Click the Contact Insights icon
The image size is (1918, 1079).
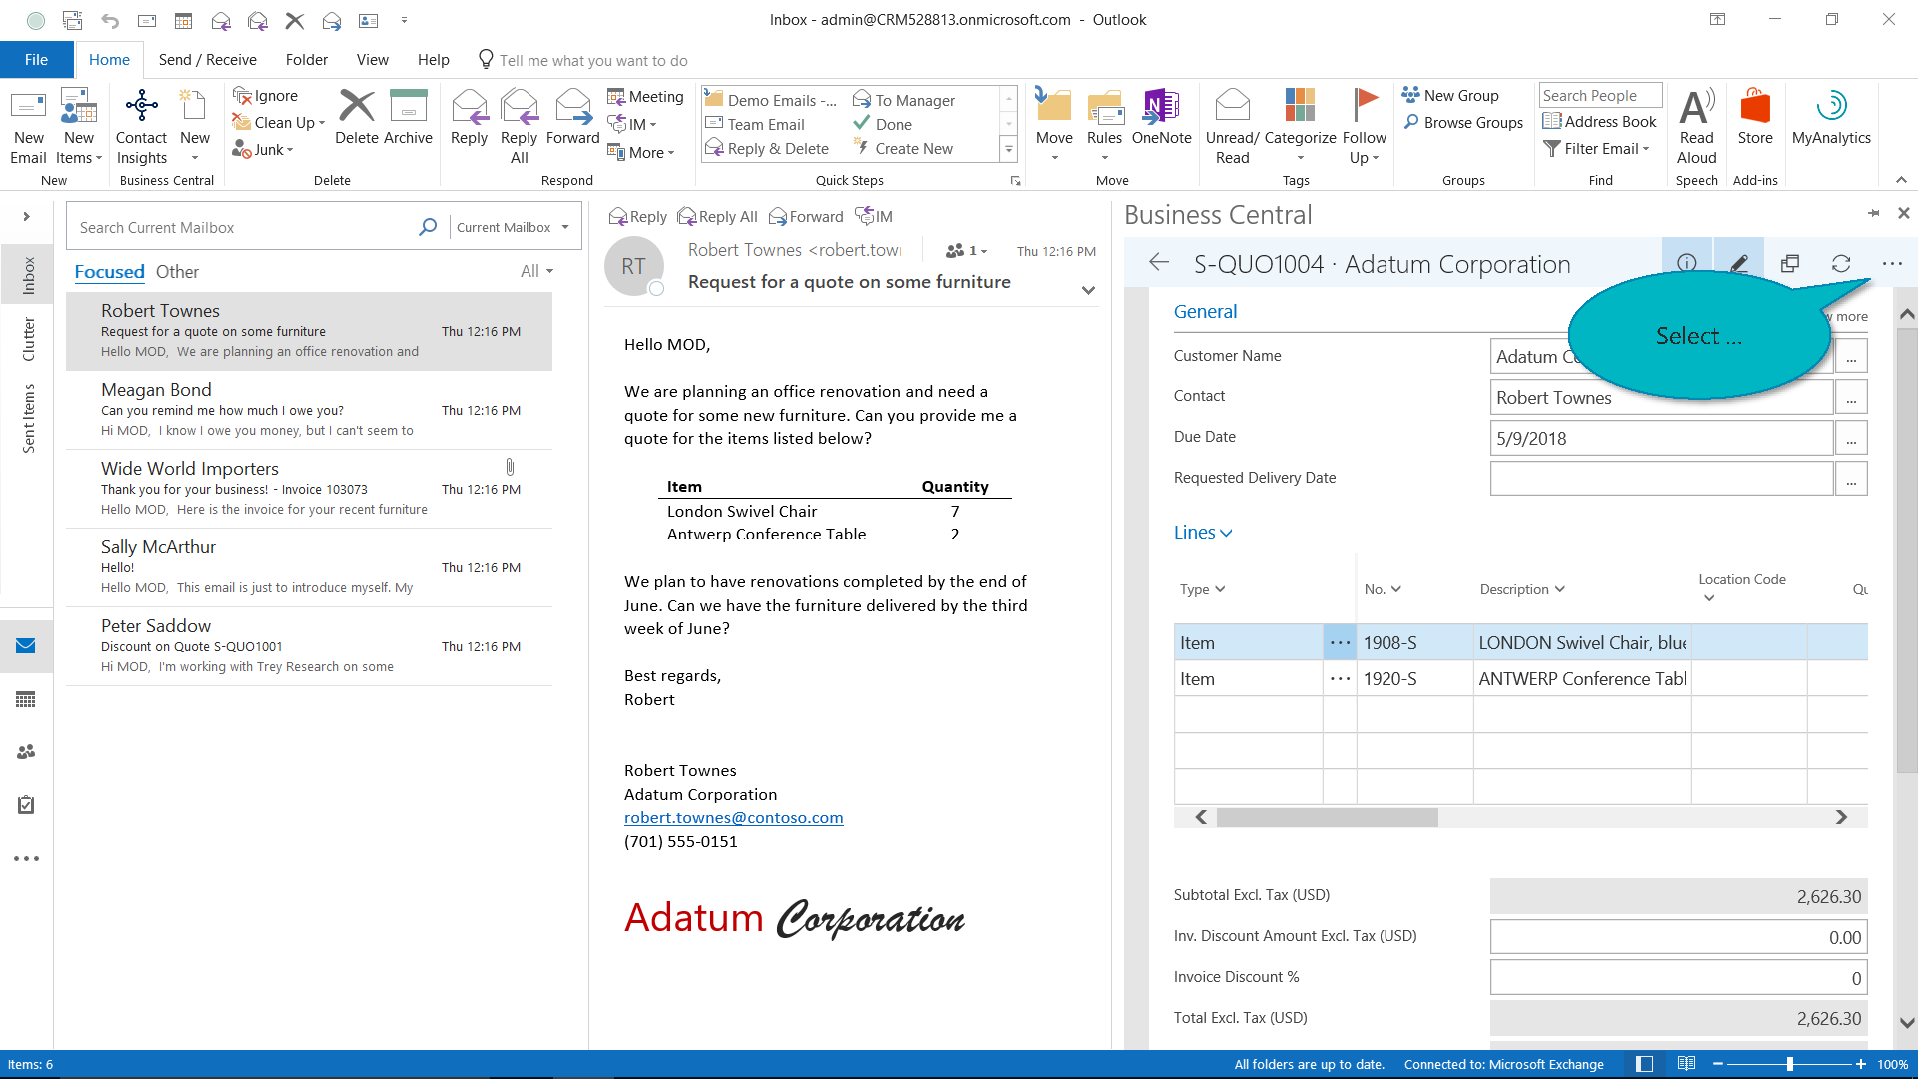[x=141, y=106]
